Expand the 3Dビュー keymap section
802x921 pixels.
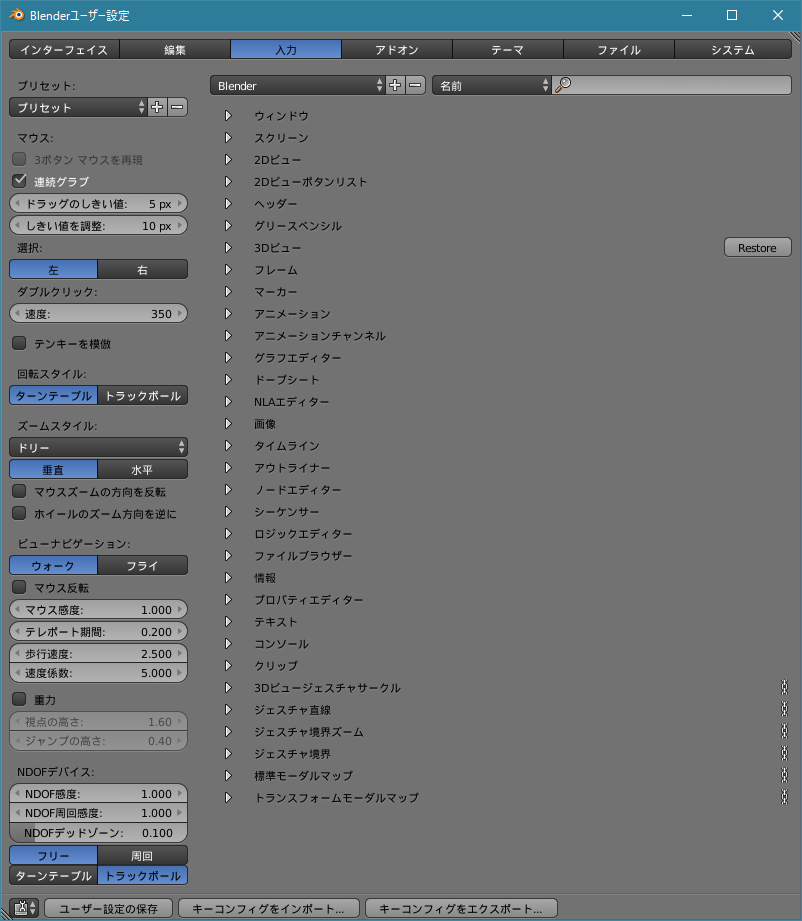(x=228, y=248)
